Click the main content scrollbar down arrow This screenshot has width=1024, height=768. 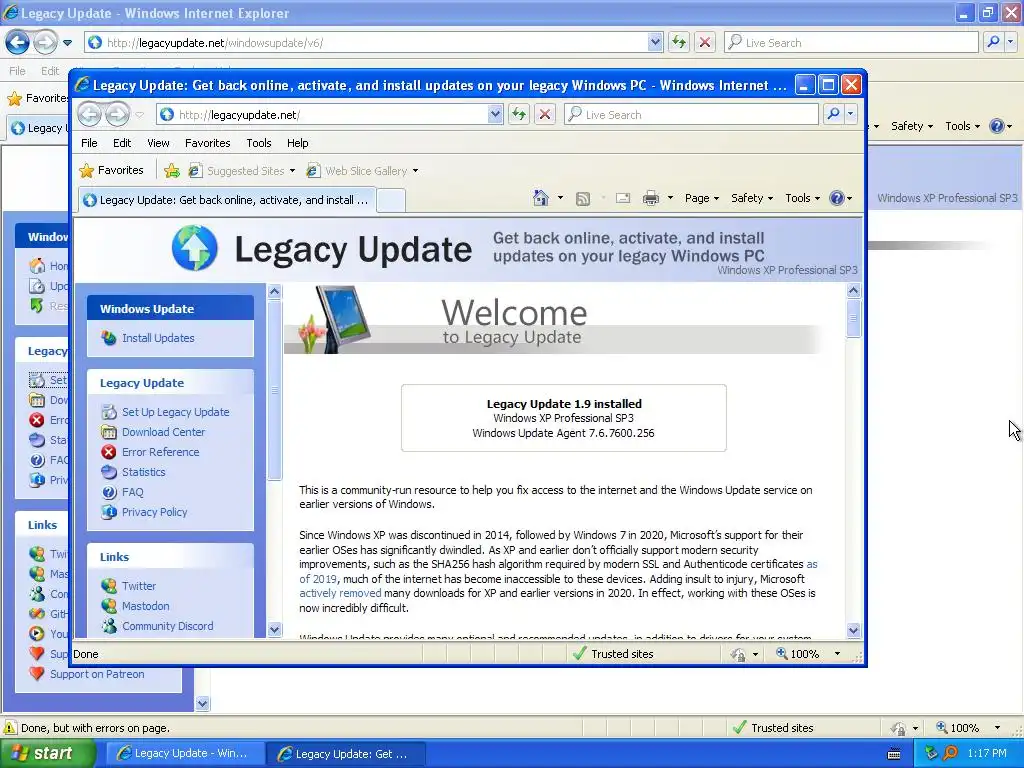click(x=854, y=630)
